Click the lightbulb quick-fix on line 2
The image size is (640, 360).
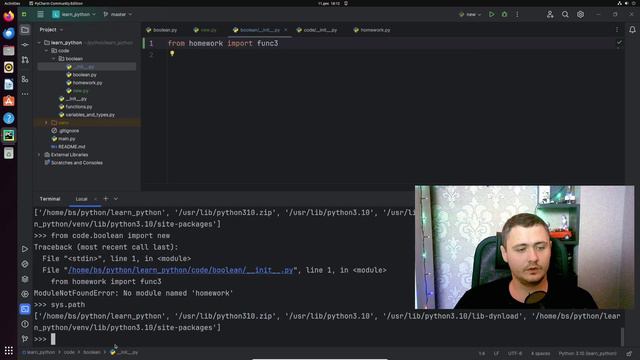pos(172,53)
